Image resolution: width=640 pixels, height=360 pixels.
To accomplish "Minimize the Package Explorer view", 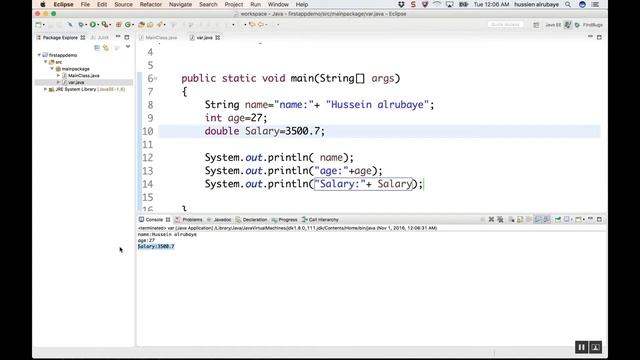I will [118, 37].
